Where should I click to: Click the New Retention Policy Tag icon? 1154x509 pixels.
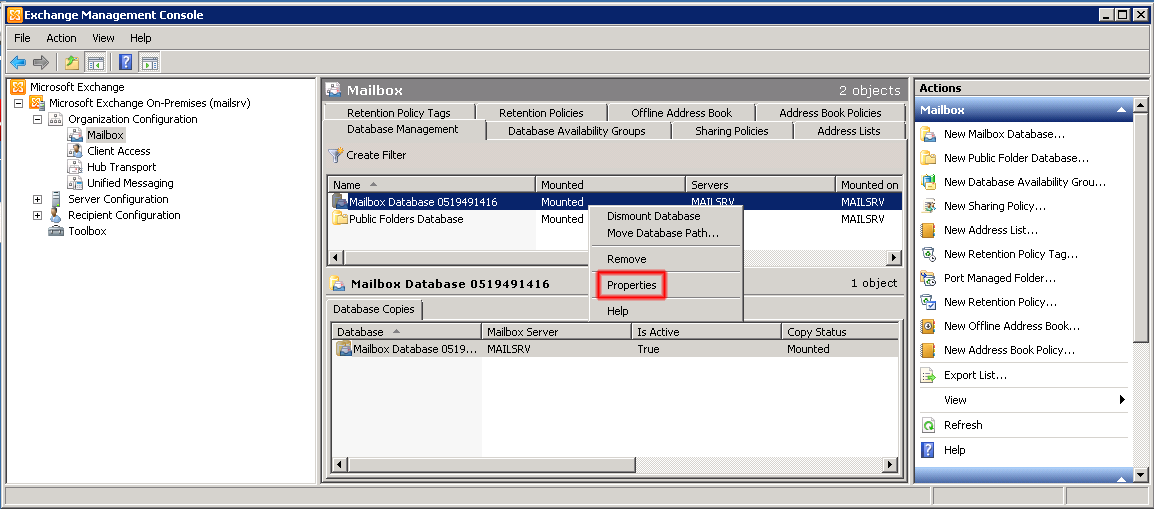pos(929,254)
